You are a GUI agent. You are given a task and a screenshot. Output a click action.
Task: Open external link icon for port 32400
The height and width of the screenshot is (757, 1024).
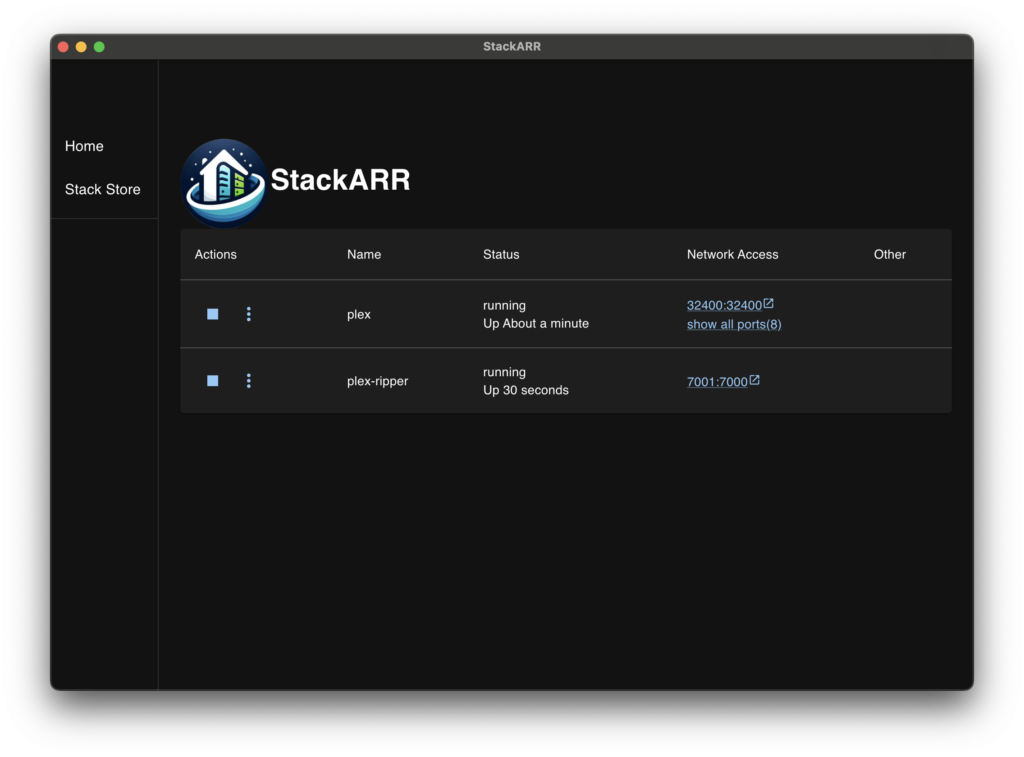click(769, 304)
